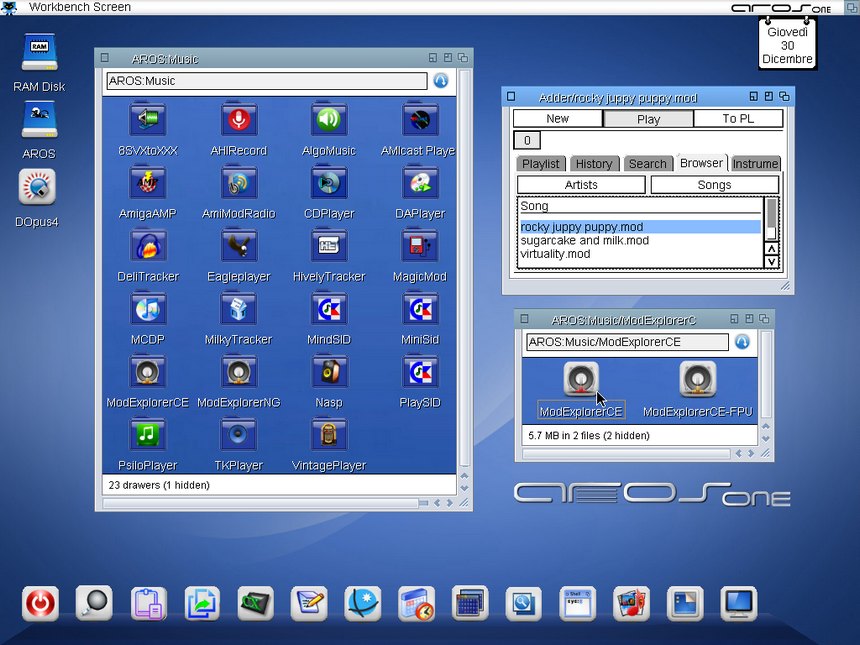Switch to the Search tab
Viewport: 860px width, 645px height.
pyautogui.click(x=647, y=163)
